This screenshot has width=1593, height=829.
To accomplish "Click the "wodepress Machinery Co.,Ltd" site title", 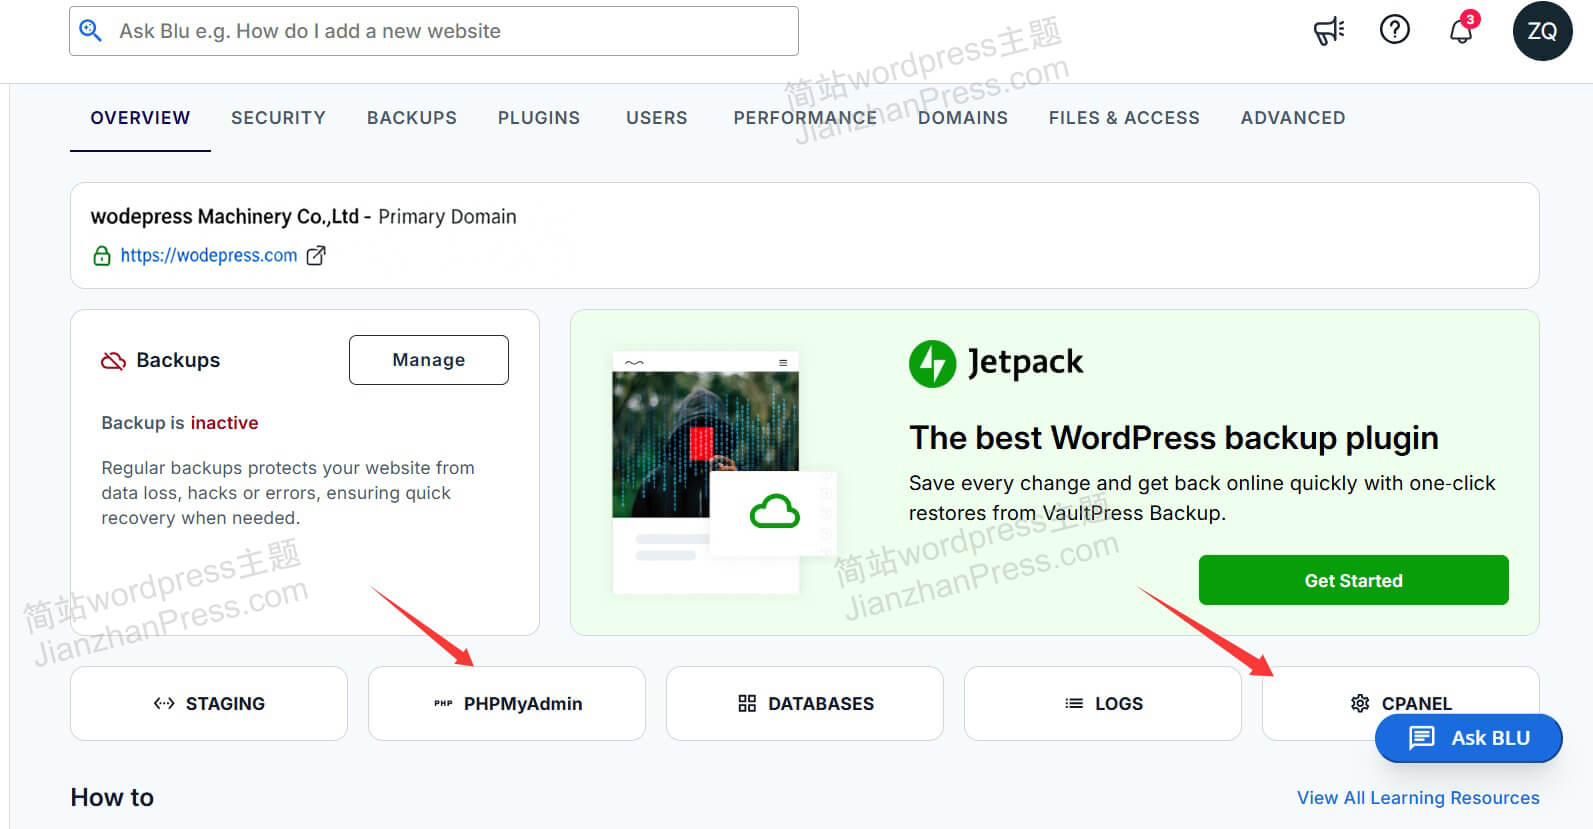I will (225, 217).
